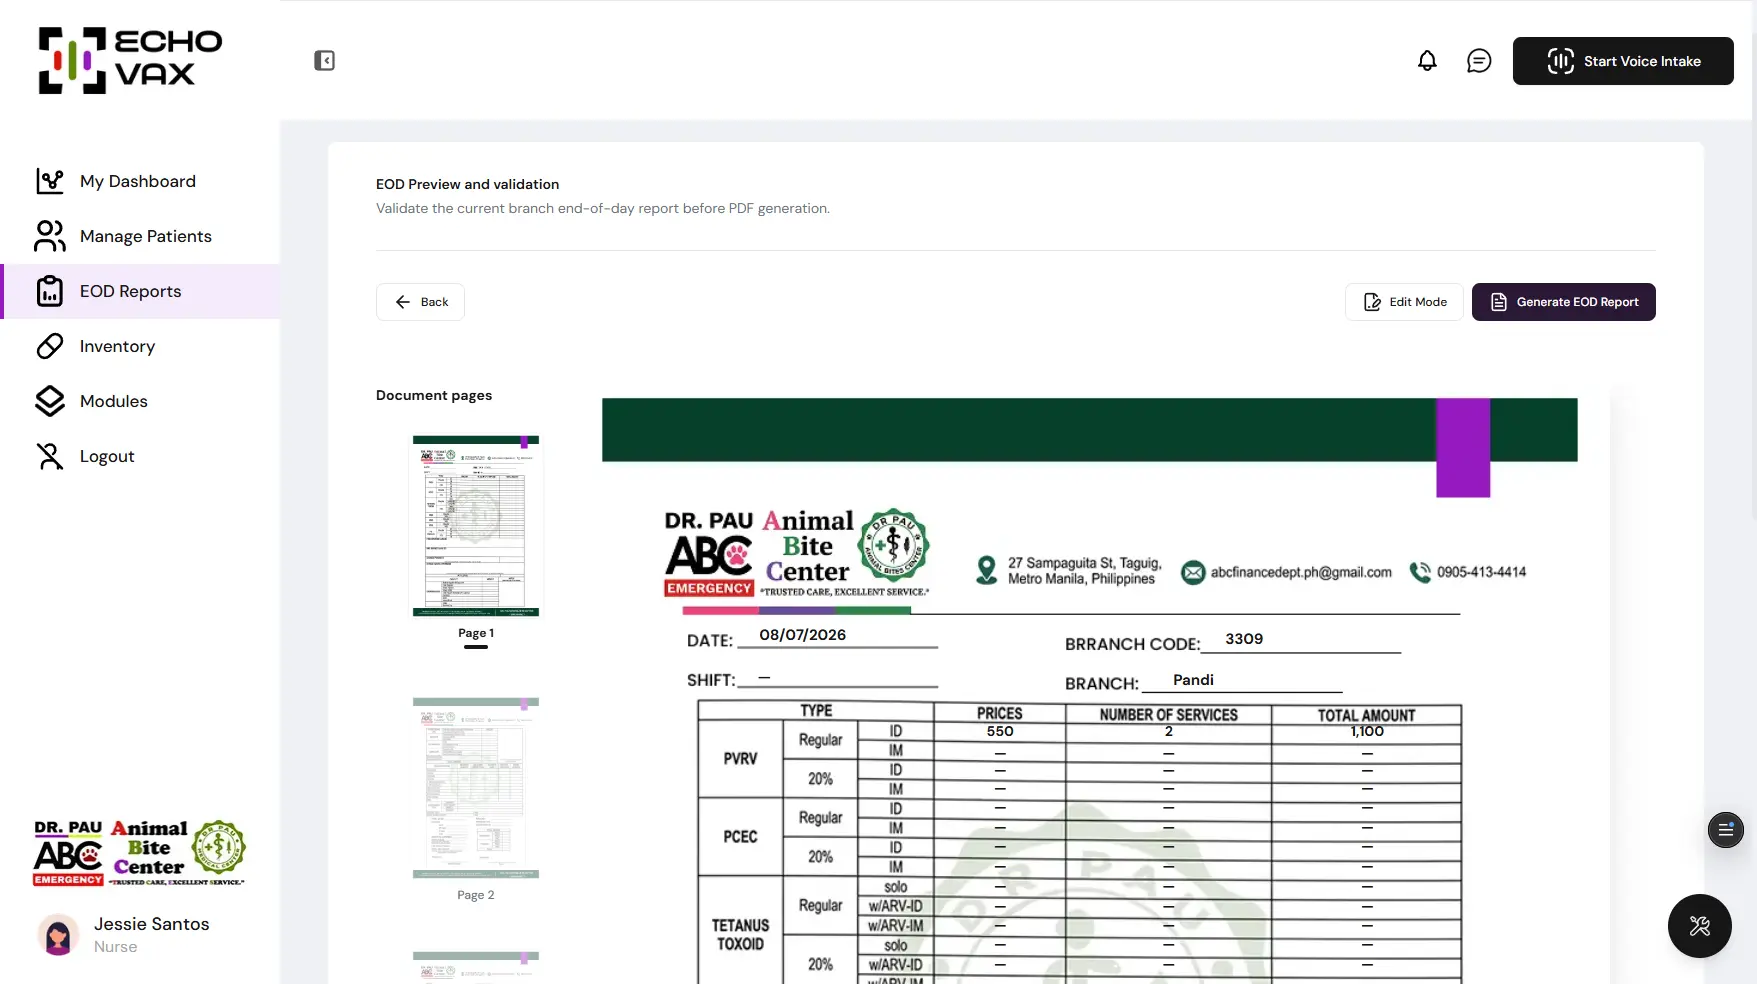
Task: Click the Inventory pill icon
Action: click(x=50, y=346)
